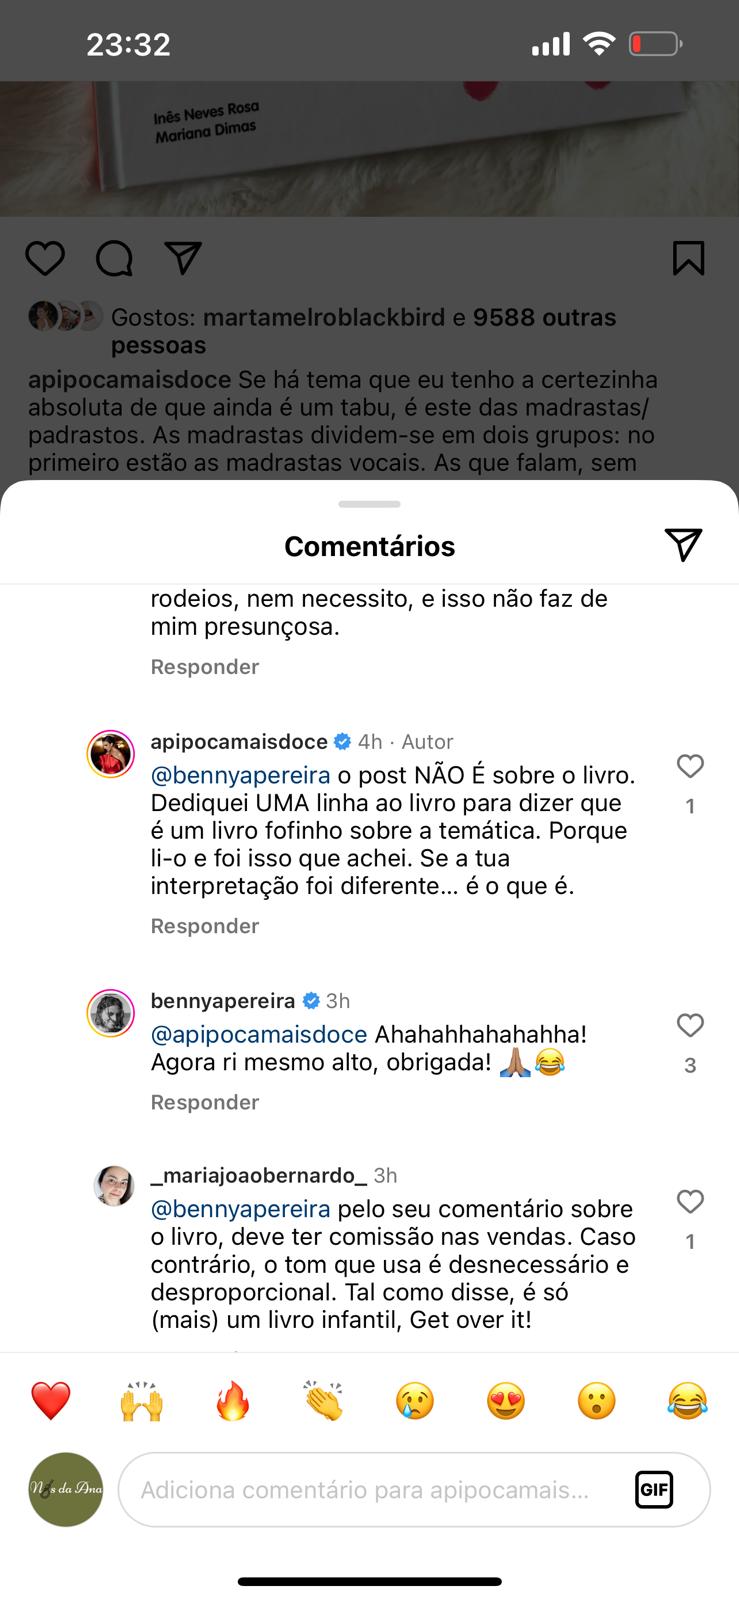Screen dimensions: 739x1600
Task: Reply to apipocamaisdoce's comment via Responder
Action: pyautogui.click(x=205, y=926)
